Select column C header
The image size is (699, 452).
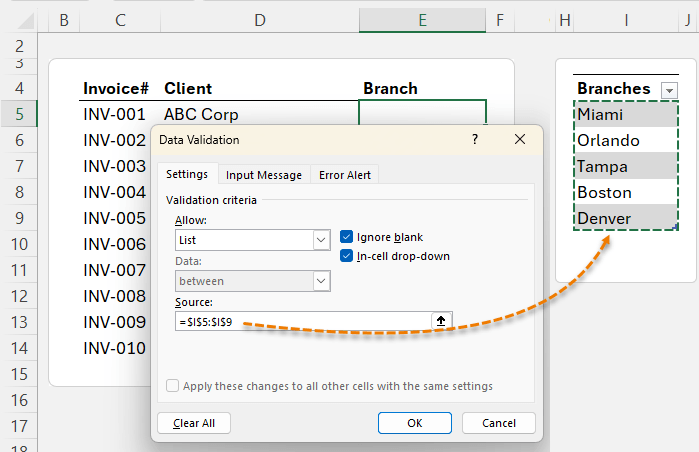[x=120, y=20]
